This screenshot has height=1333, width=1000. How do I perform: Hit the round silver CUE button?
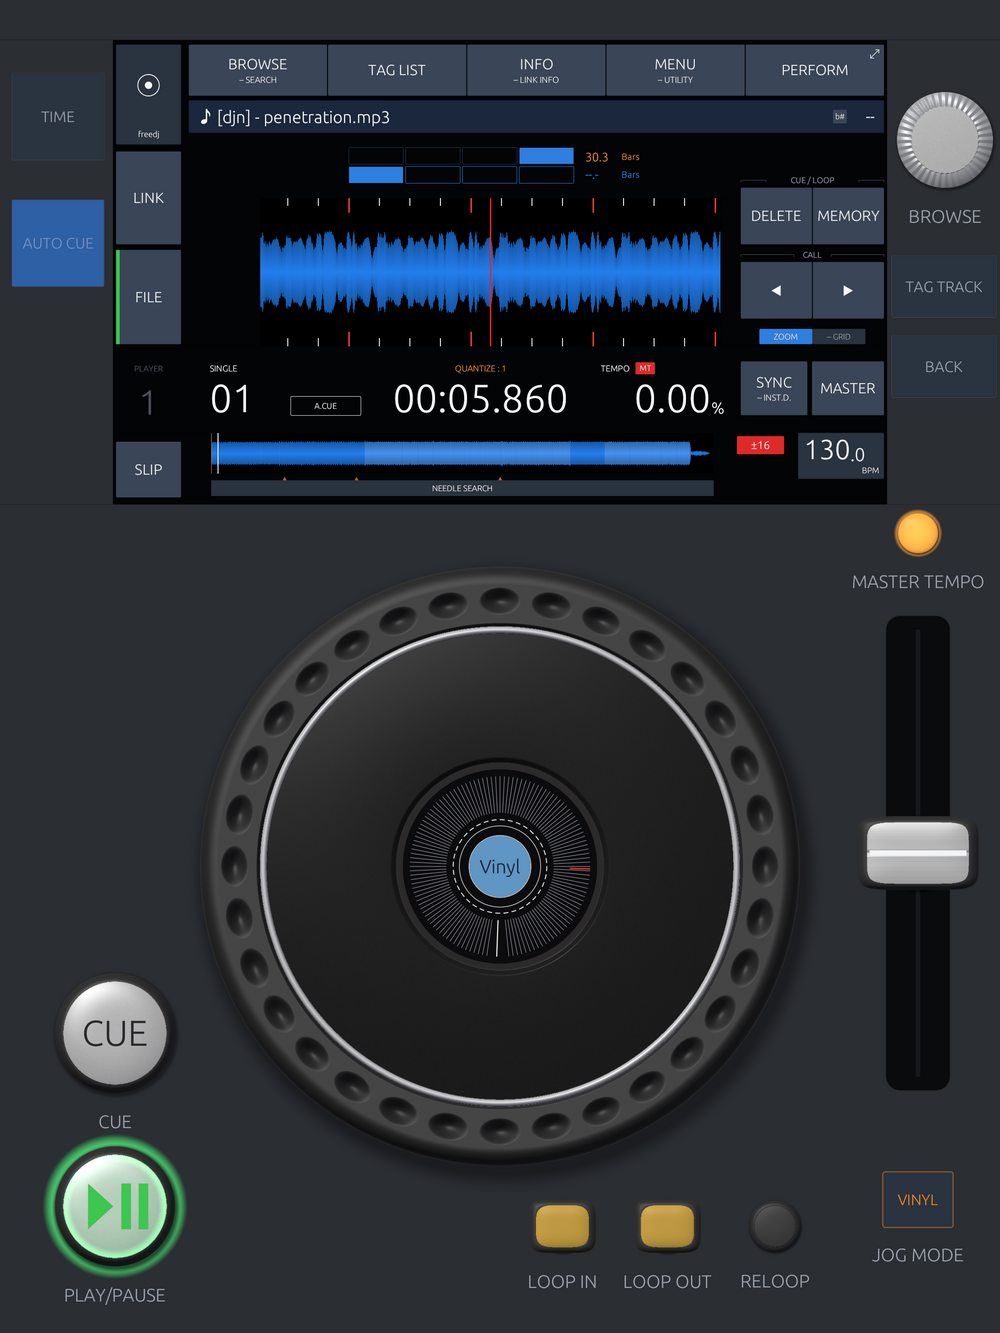115,1033
